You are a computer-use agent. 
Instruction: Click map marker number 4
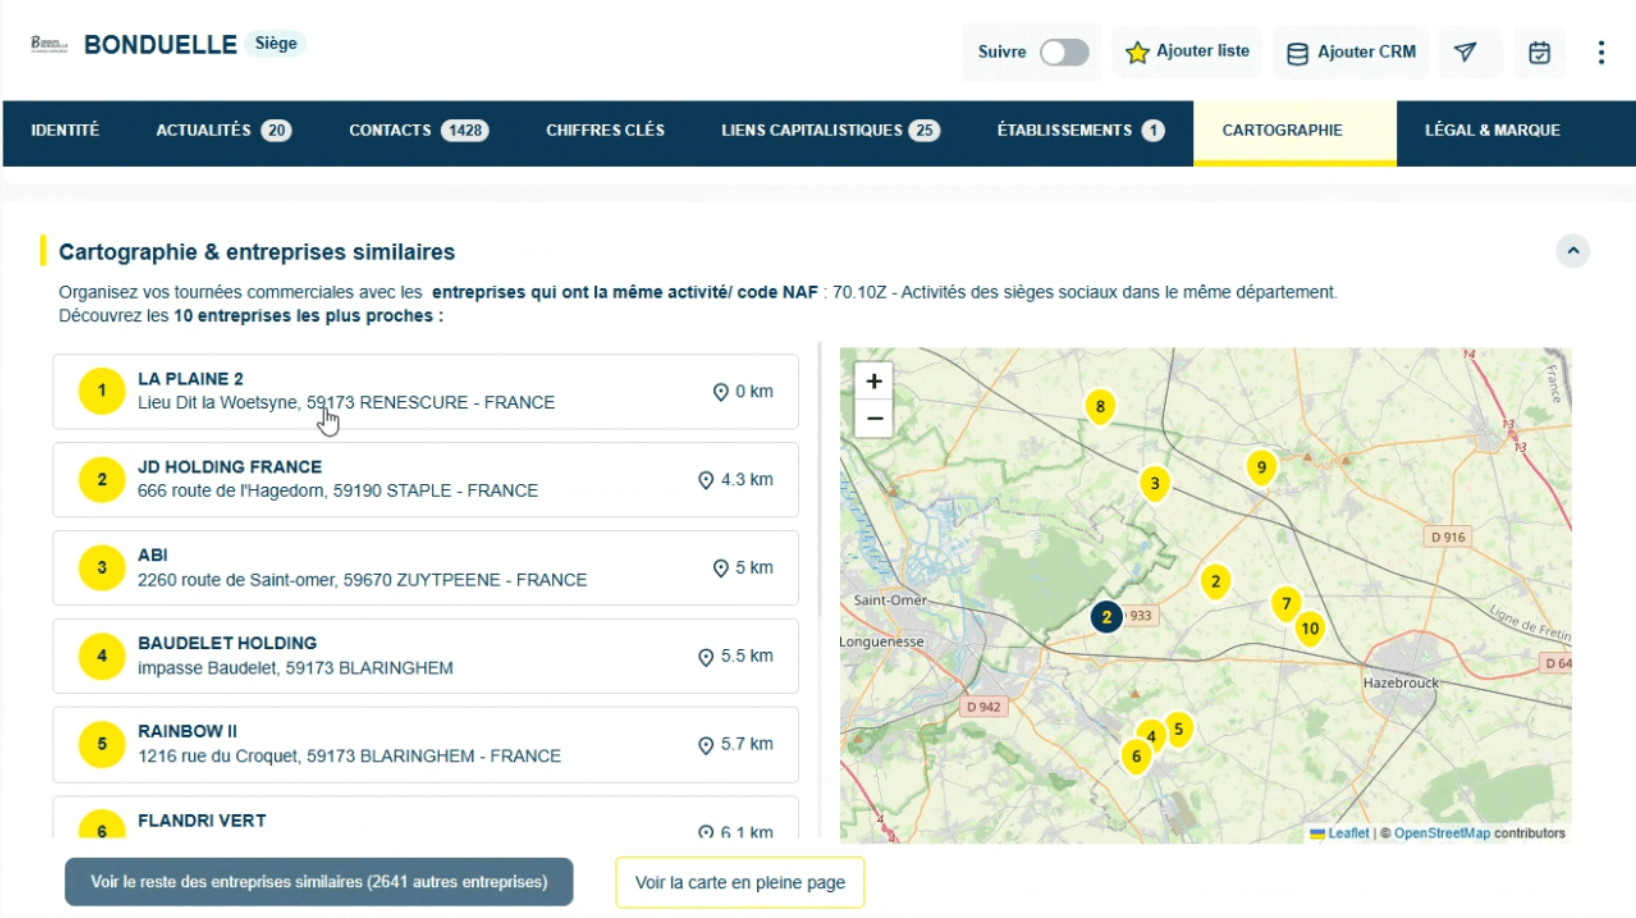click(1151, 737)
